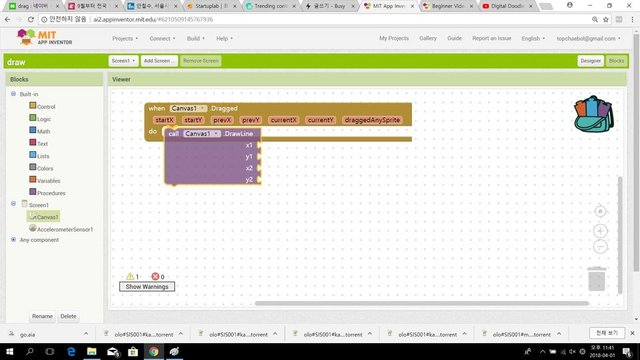Click the draggedAnySprite parameter block
Image resolution: width=640 pixels, height=360 pixels.
click(372, 120)
